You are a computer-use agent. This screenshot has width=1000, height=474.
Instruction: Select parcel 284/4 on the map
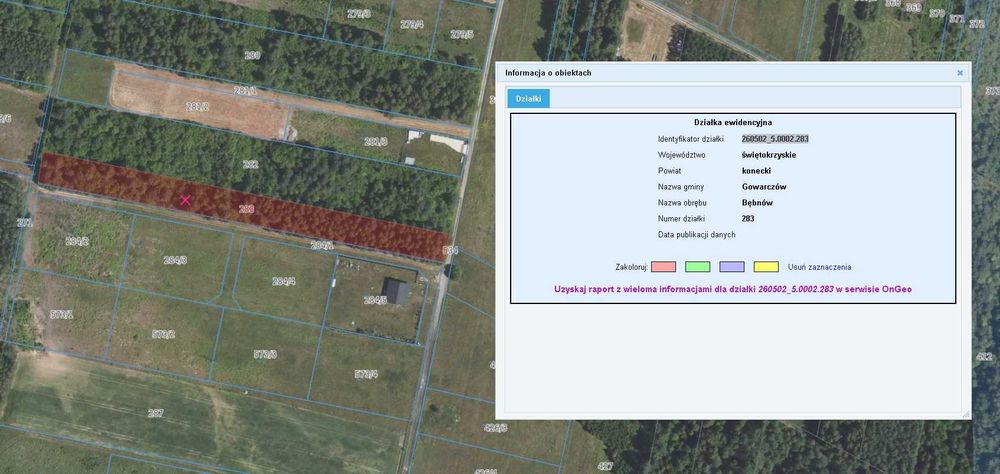coord(283,281)
